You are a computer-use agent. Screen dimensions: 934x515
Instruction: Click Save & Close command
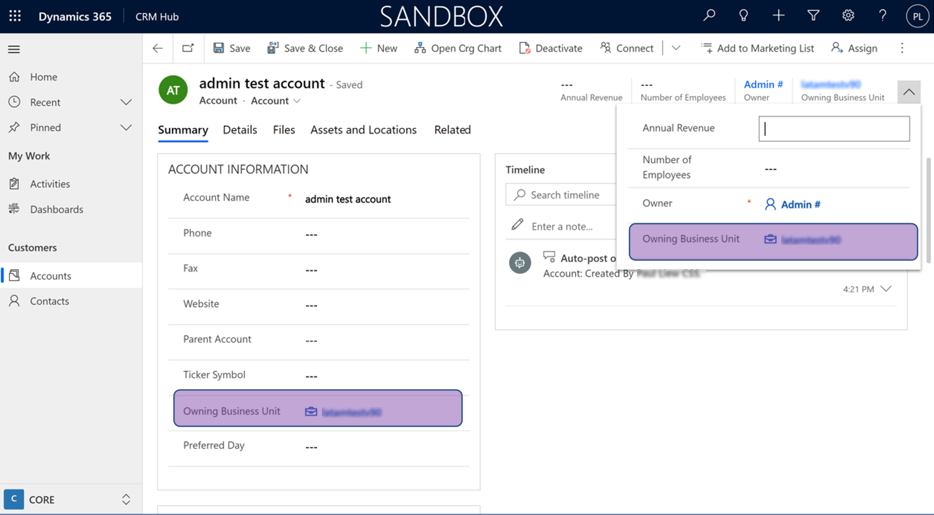[305, 48]
